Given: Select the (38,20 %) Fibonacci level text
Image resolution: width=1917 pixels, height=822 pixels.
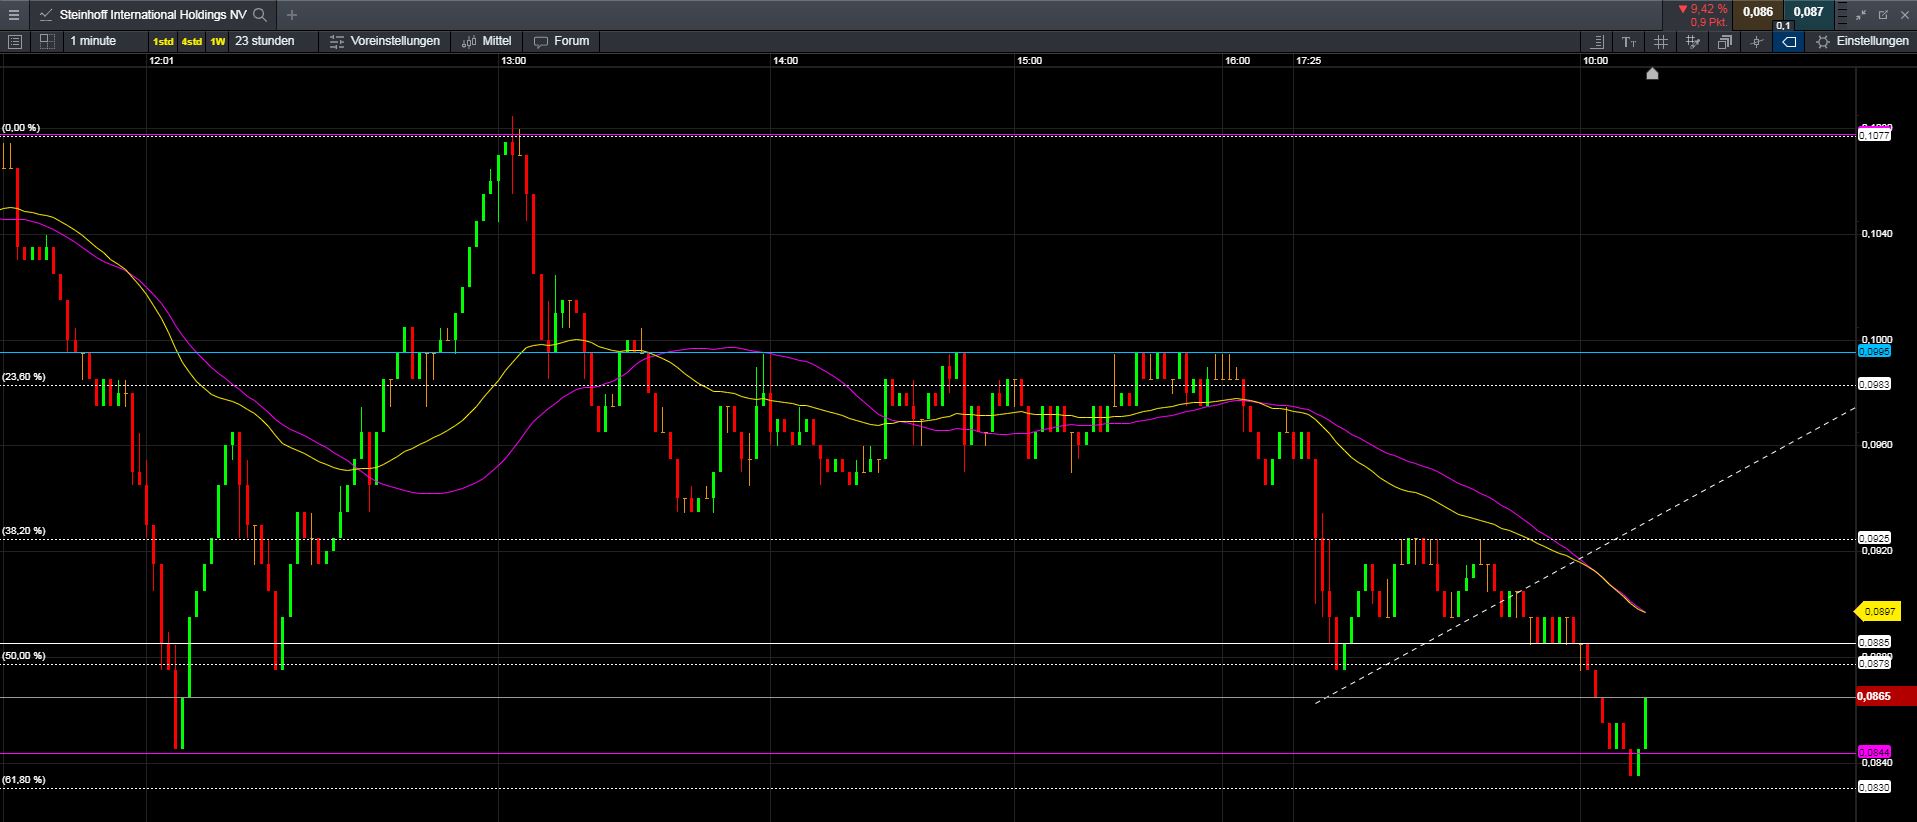Looking at the screenshot, I should coord(23,531).
